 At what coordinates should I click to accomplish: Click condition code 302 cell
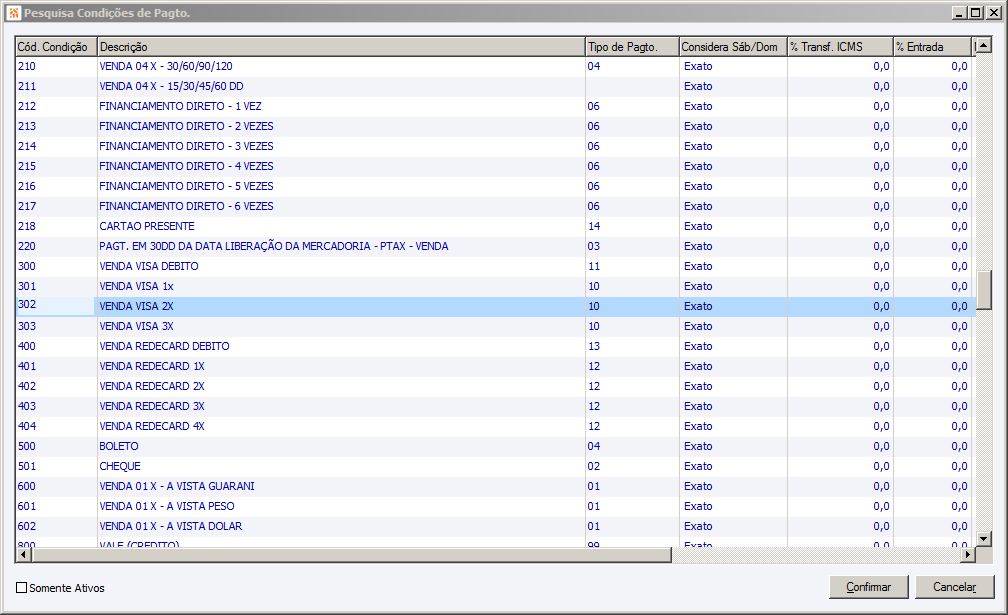(x=56, y=306)
